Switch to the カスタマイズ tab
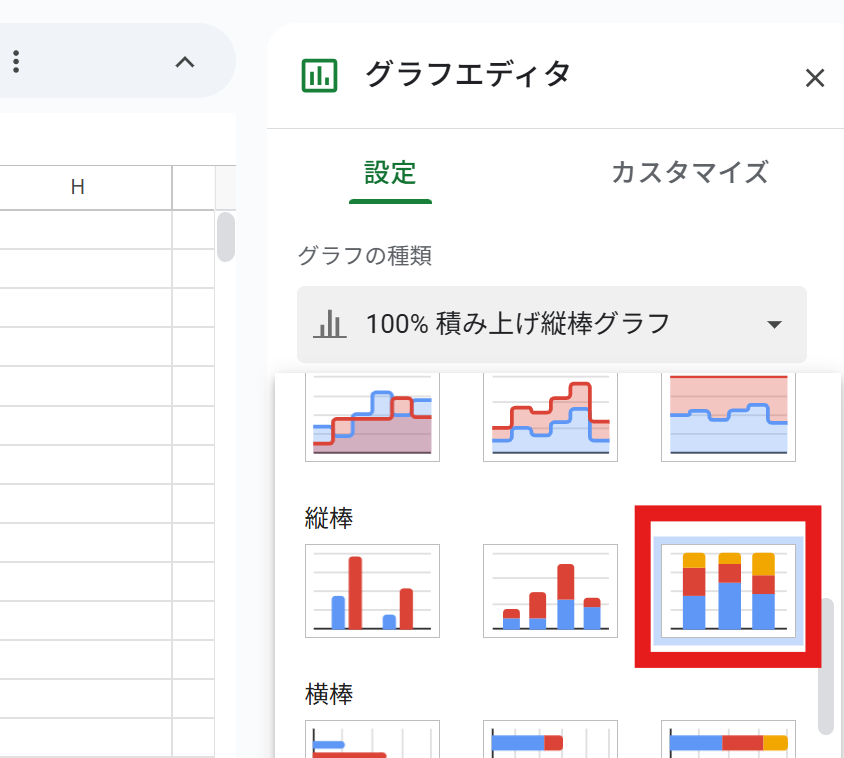844x758 pixels. click(689, 173)
